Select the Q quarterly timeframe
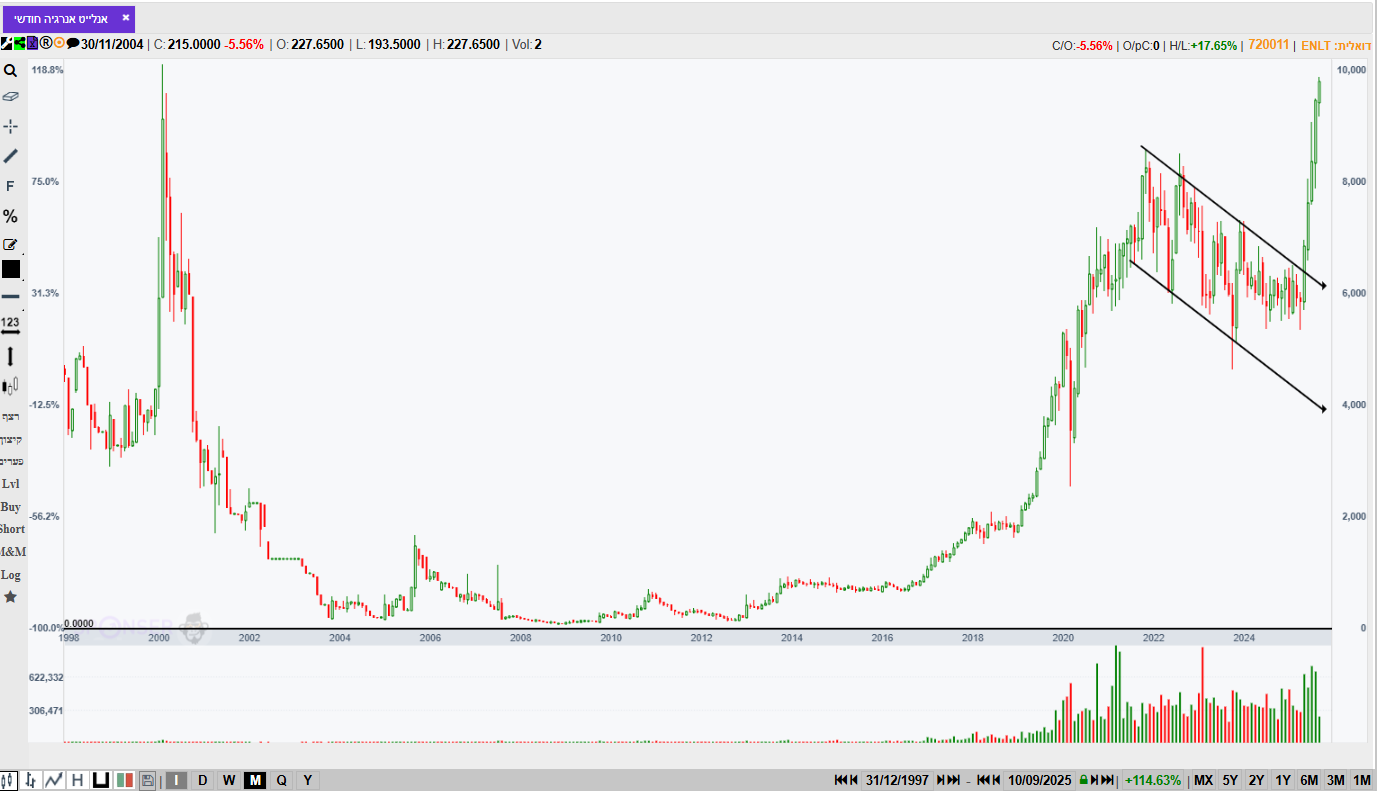The height and width of the screenshot is (791, 1379). [x=281, y=780]
